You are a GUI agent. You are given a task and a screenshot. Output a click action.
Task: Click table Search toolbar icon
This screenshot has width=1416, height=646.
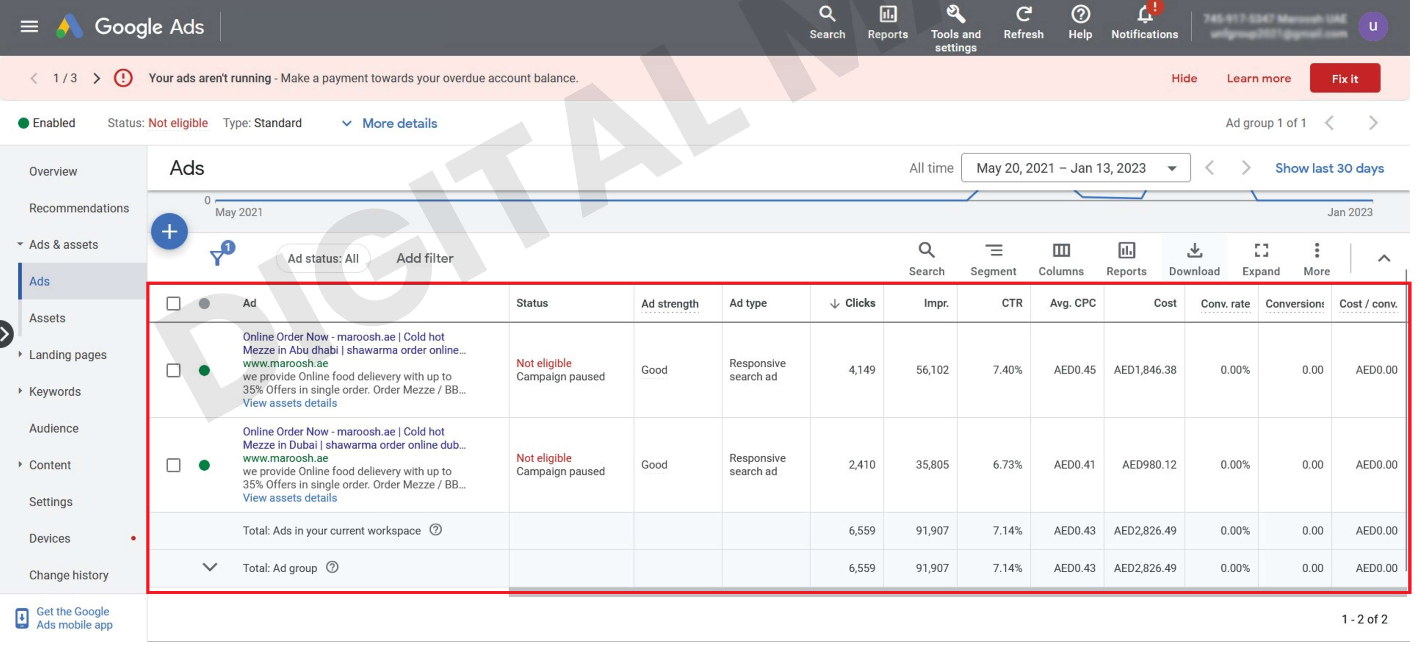coord(927,259)
